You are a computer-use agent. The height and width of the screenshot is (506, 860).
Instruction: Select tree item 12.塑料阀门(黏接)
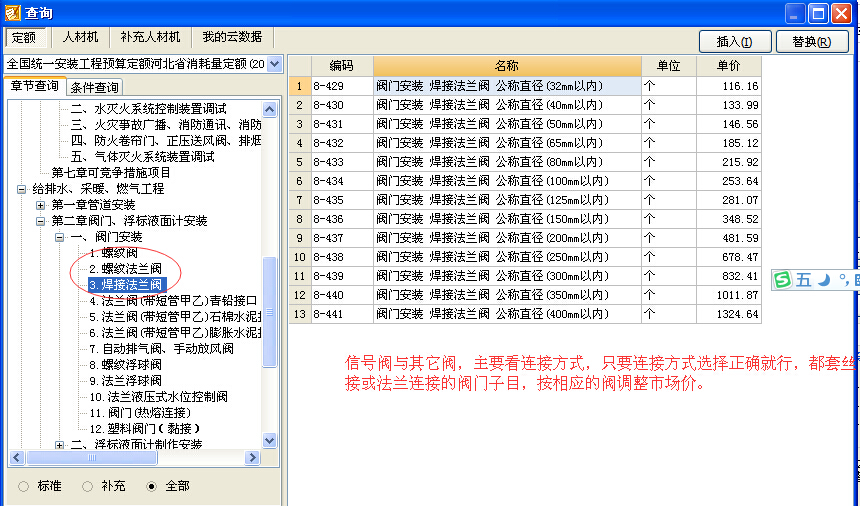point(144,429)
